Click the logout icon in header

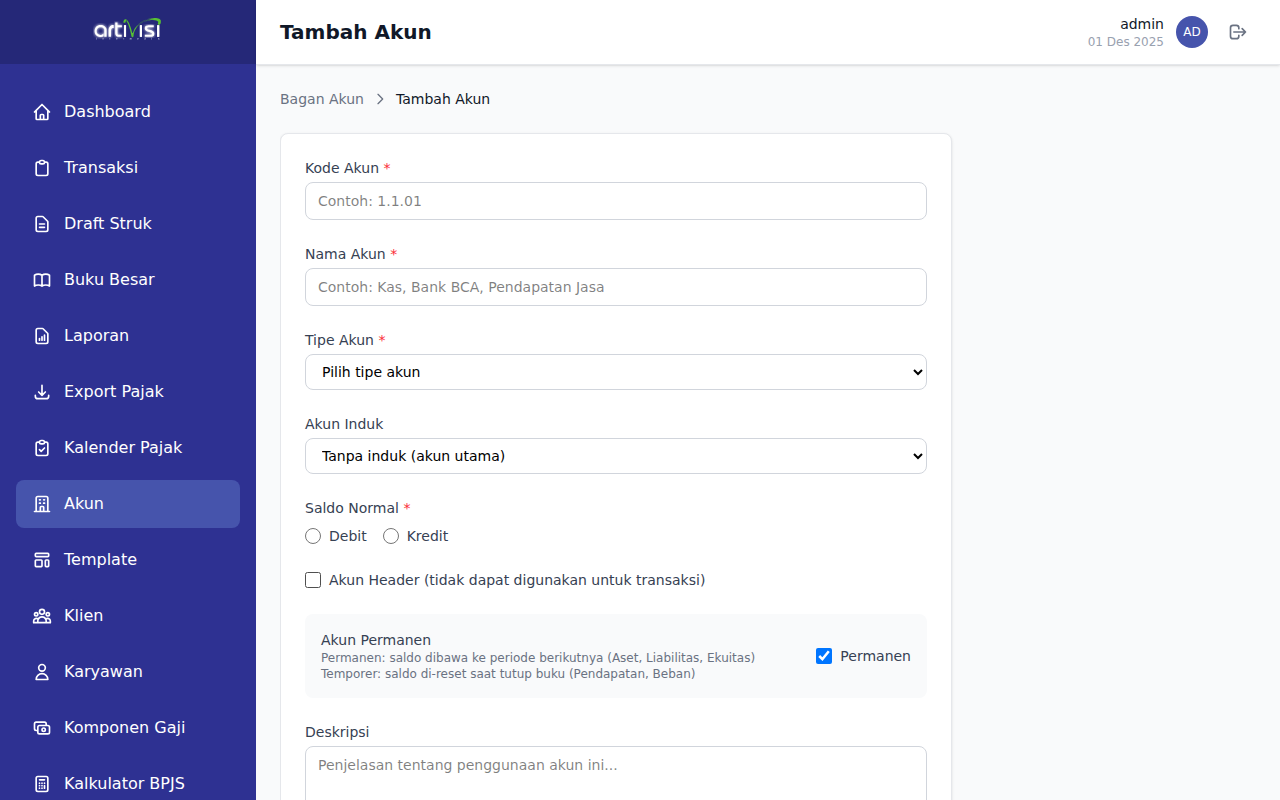point(1238,32)
